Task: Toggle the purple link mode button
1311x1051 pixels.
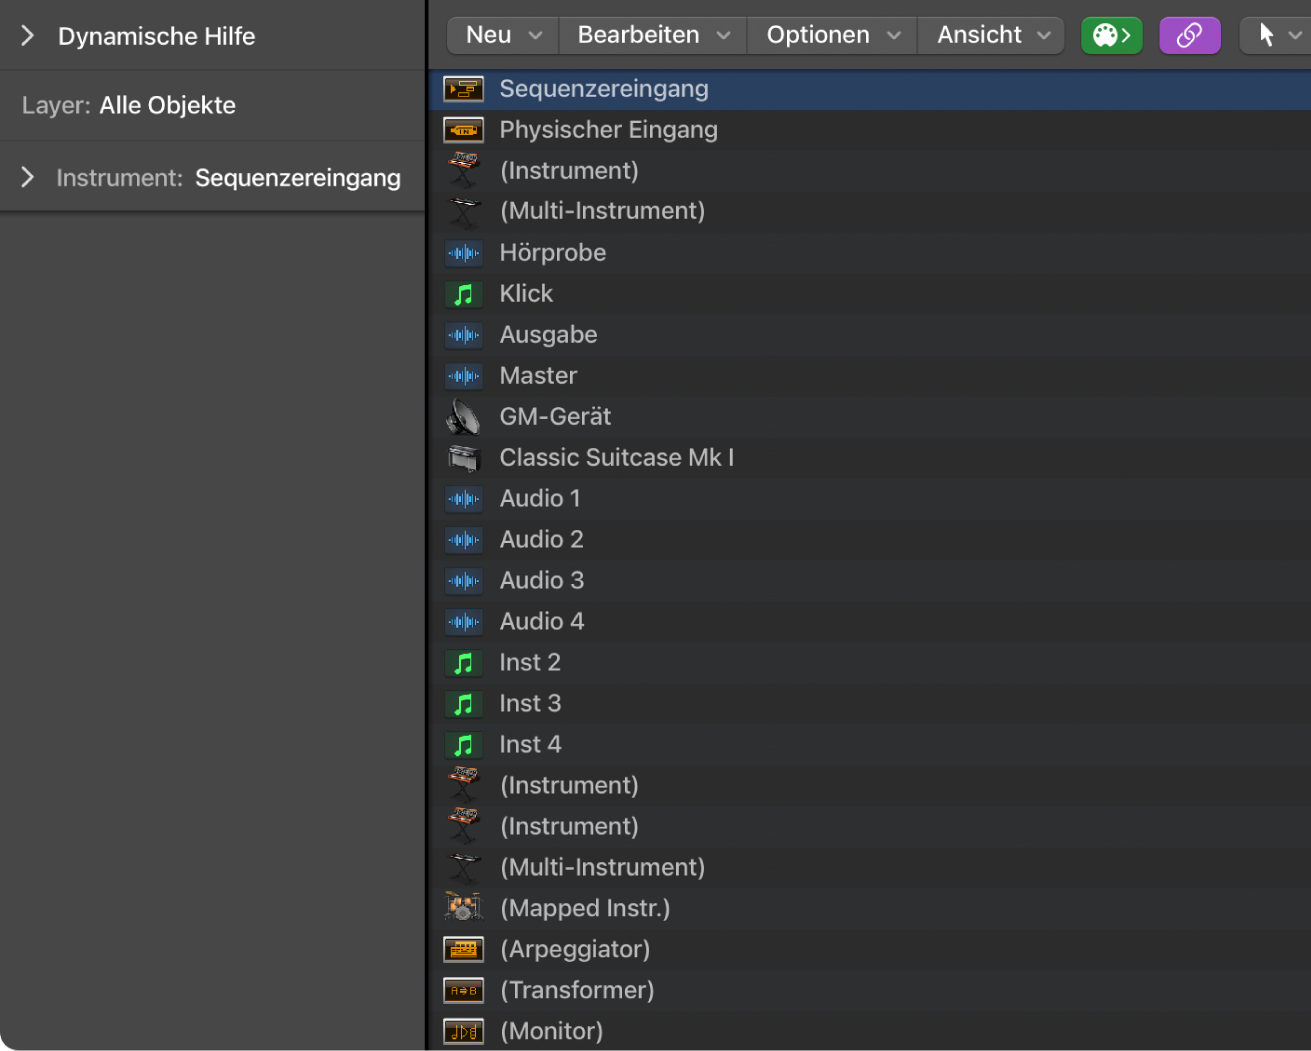Action: pos(1189,34)
